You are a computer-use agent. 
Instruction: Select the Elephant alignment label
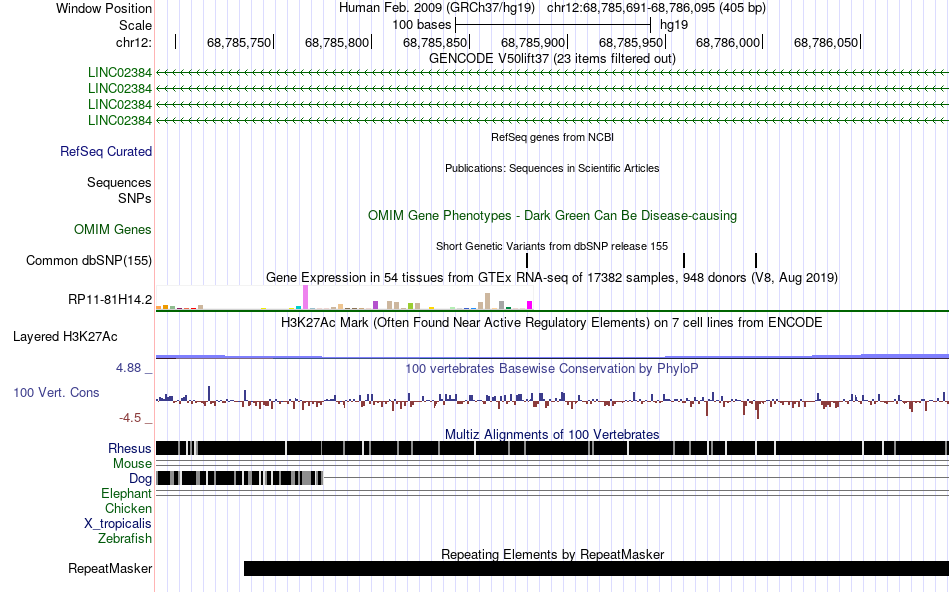tap(126, 494)
